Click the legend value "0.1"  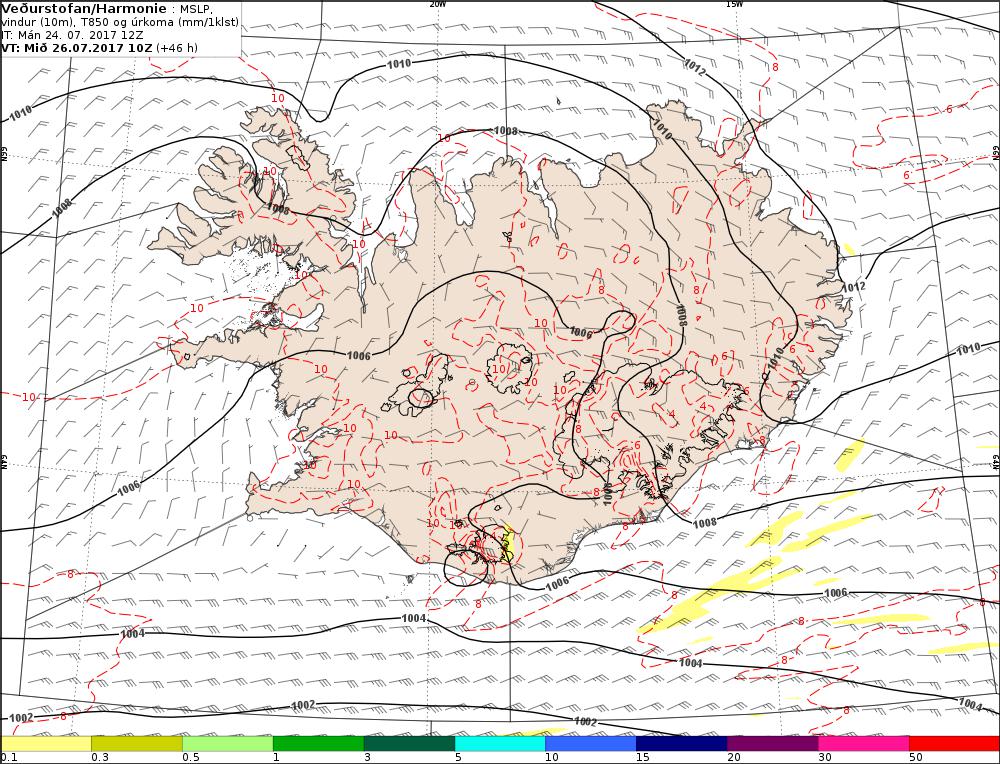point(8,758)
